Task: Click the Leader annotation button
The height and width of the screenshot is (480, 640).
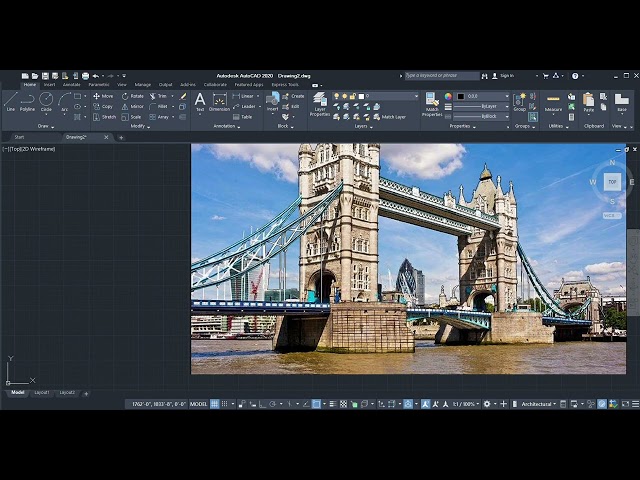Action: (244, 107)
